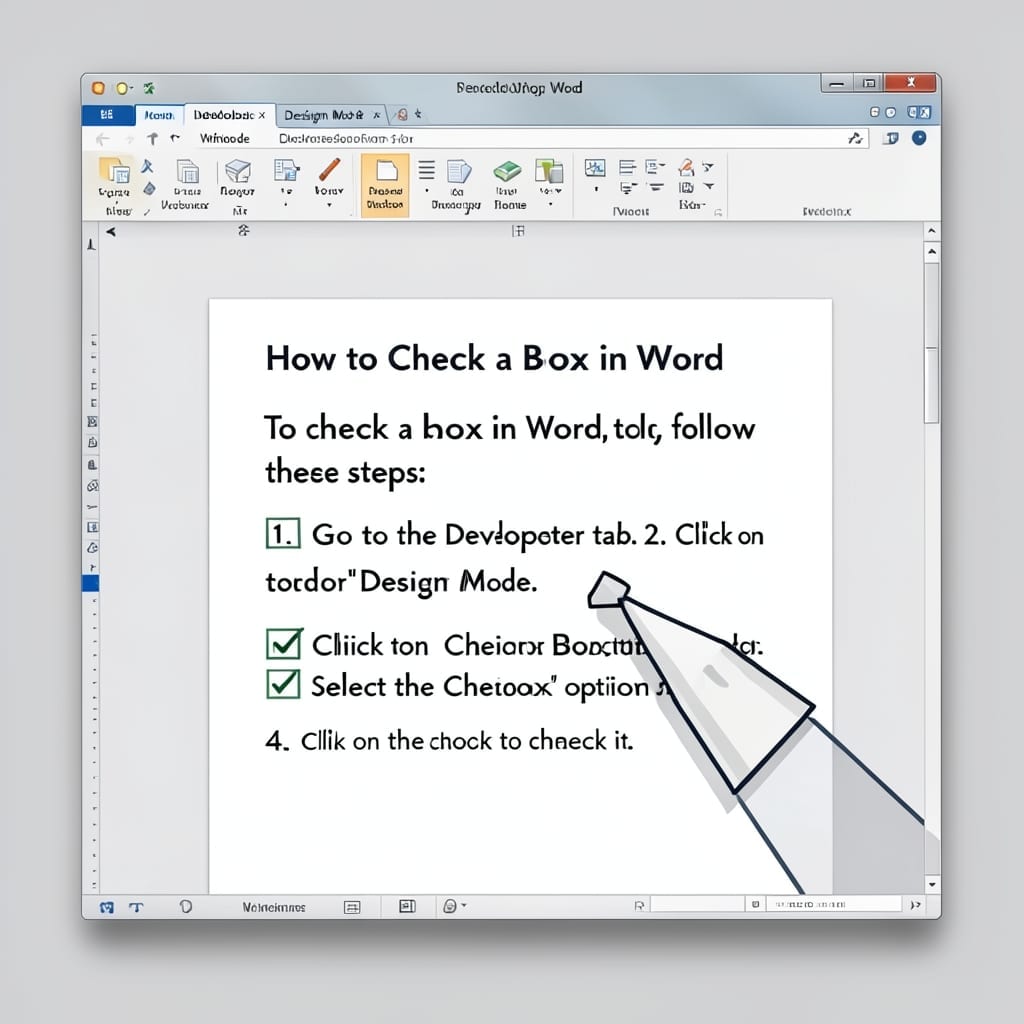
Task: Click the up arrow in the navigation bar
Action: (153, 138)
